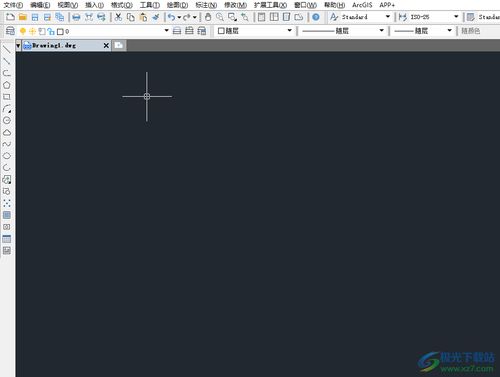Image resolution: width=500 pixels, height=377 pixels.
Task: Paste from clipboard
Action: pos(143,17)
